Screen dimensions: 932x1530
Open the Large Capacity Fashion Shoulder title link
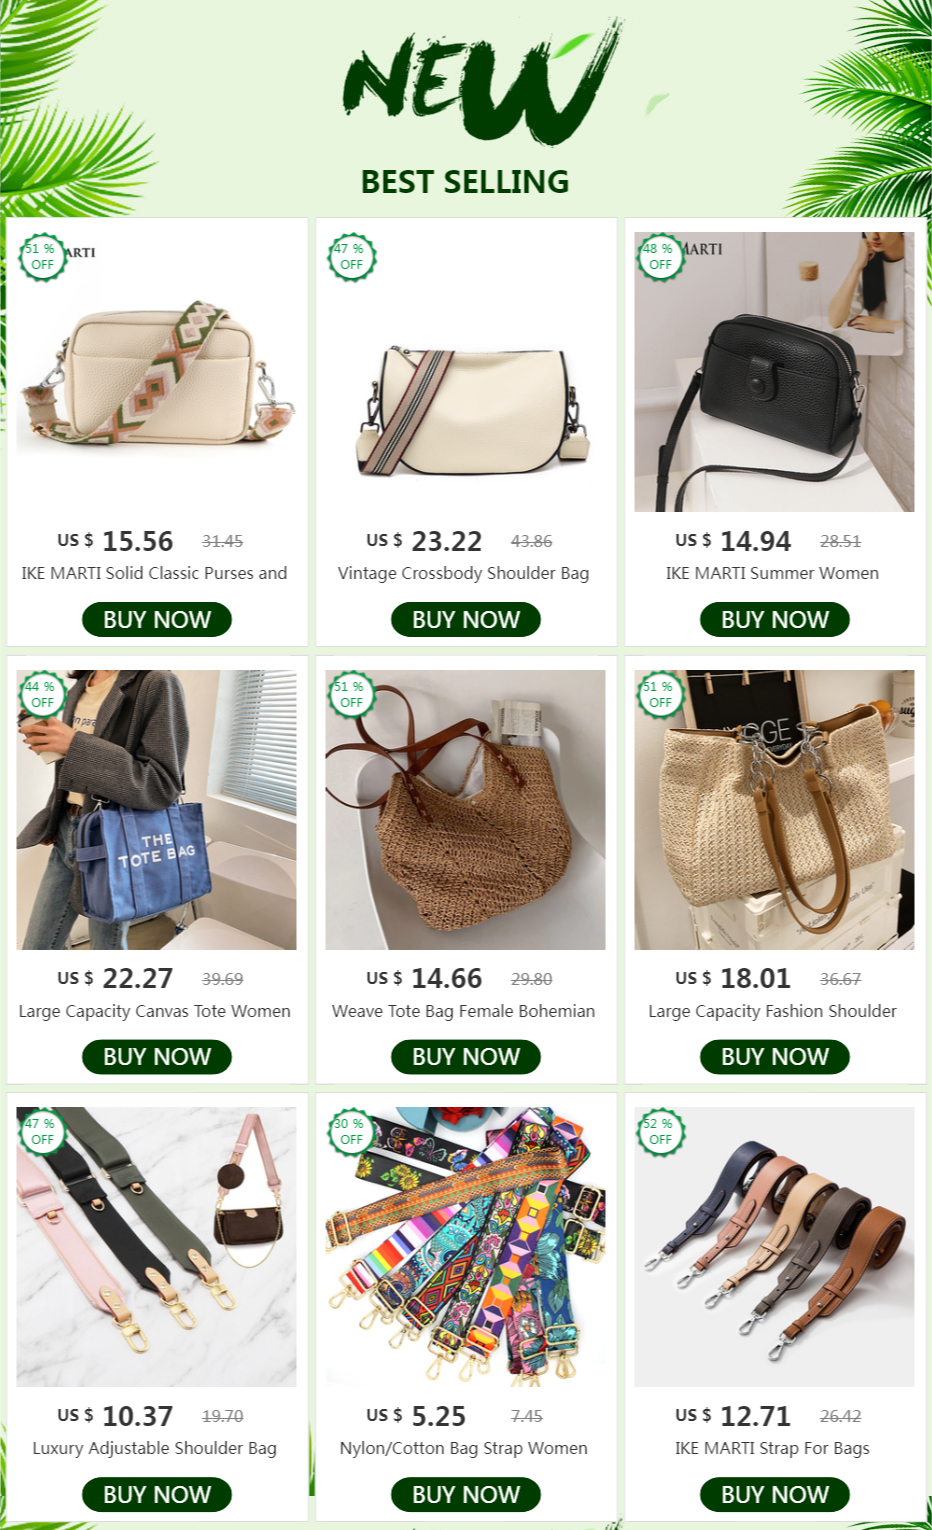pyautogui.click(x=772, y=1011)
